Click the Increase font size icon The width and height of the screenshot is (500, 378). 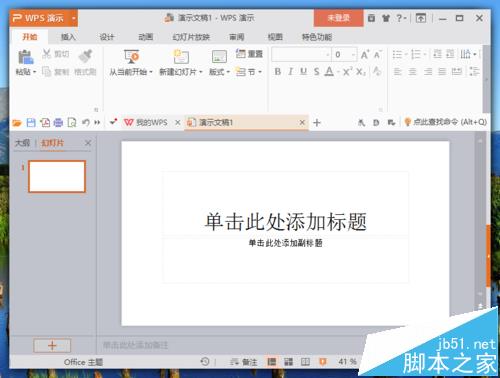pyautogui.click(x=365, y=54)
